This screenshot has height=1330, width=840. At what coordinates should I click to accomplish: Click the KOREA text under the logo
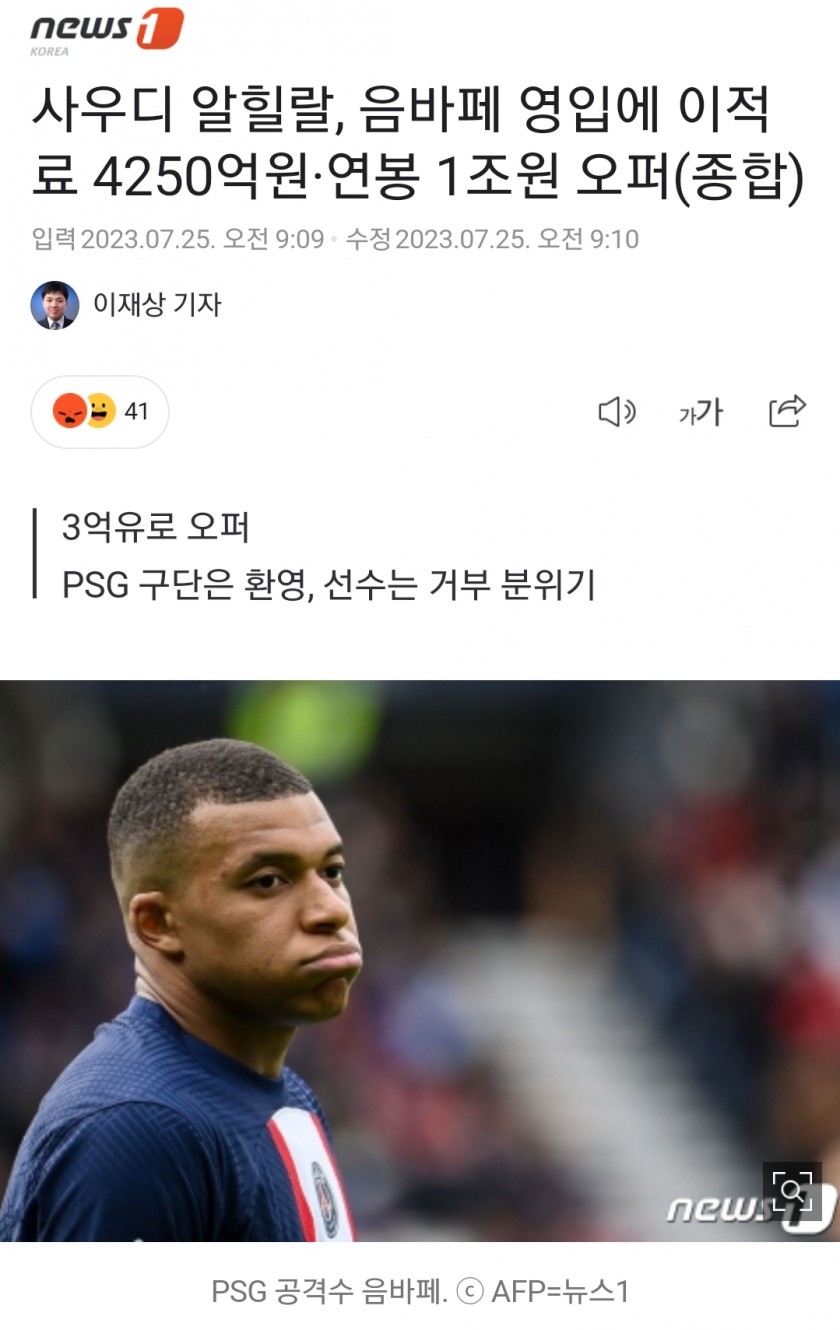pyautogui.click(x=50, y=51)
